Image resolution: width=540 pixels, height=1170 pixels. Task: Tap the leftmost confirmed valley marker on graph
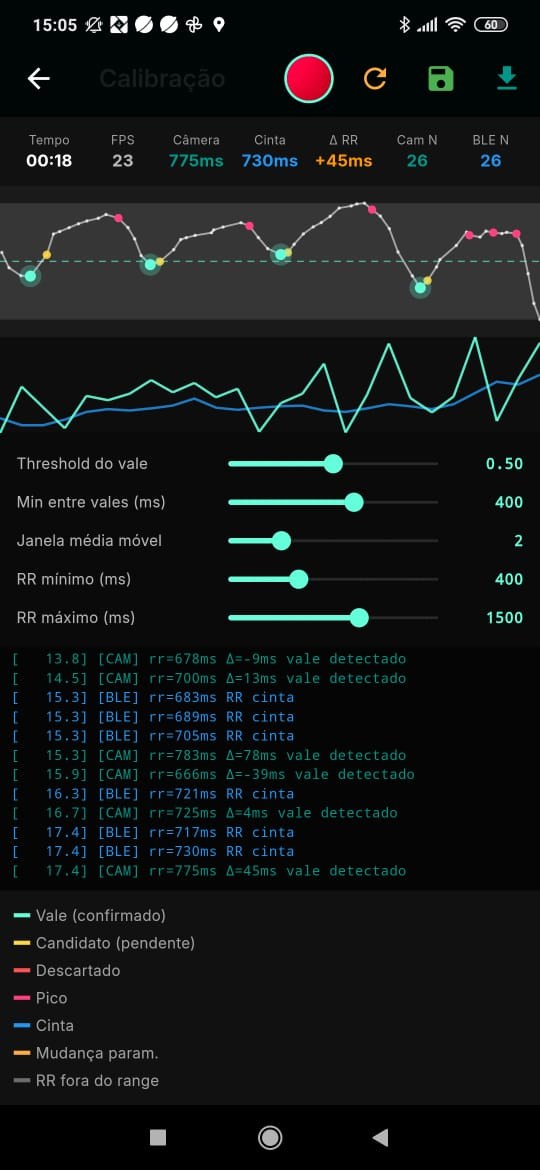(31, 276)
